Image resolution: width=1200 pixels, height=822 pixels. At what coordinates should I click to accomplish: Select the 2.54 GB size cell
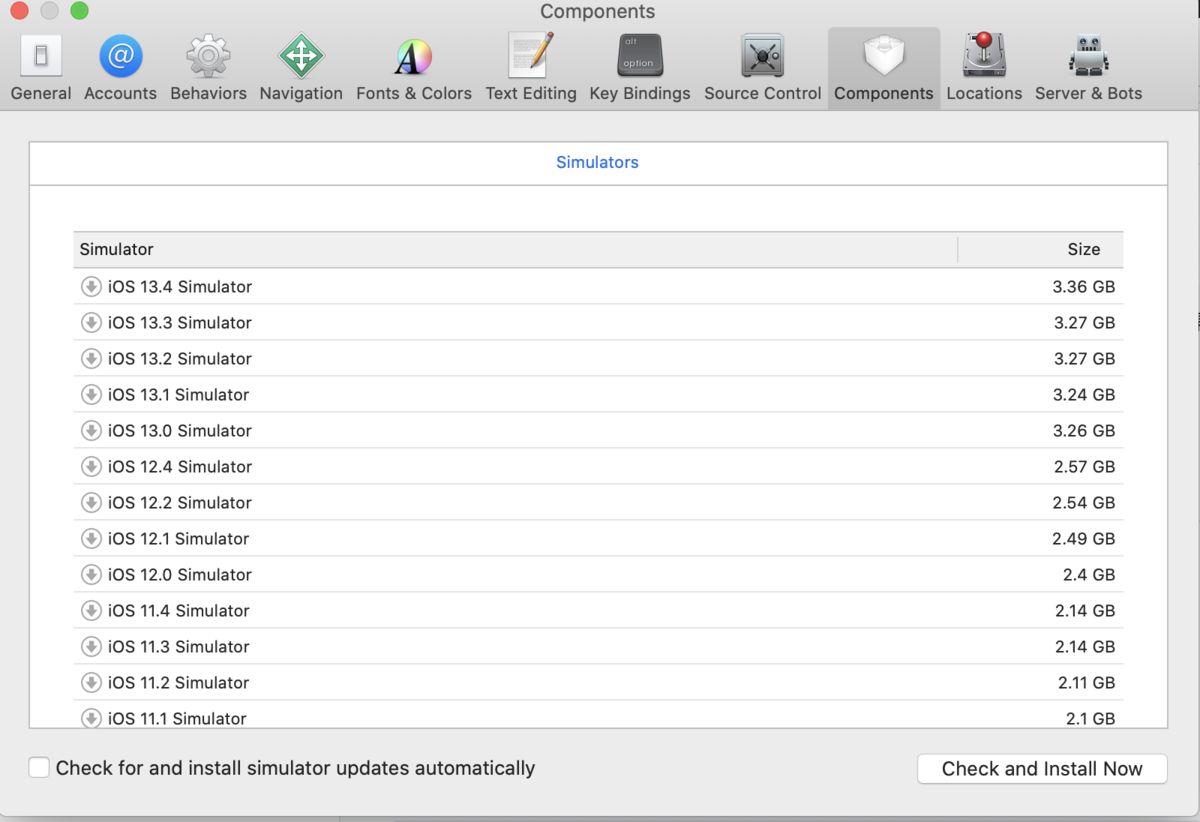[1083, 503]
